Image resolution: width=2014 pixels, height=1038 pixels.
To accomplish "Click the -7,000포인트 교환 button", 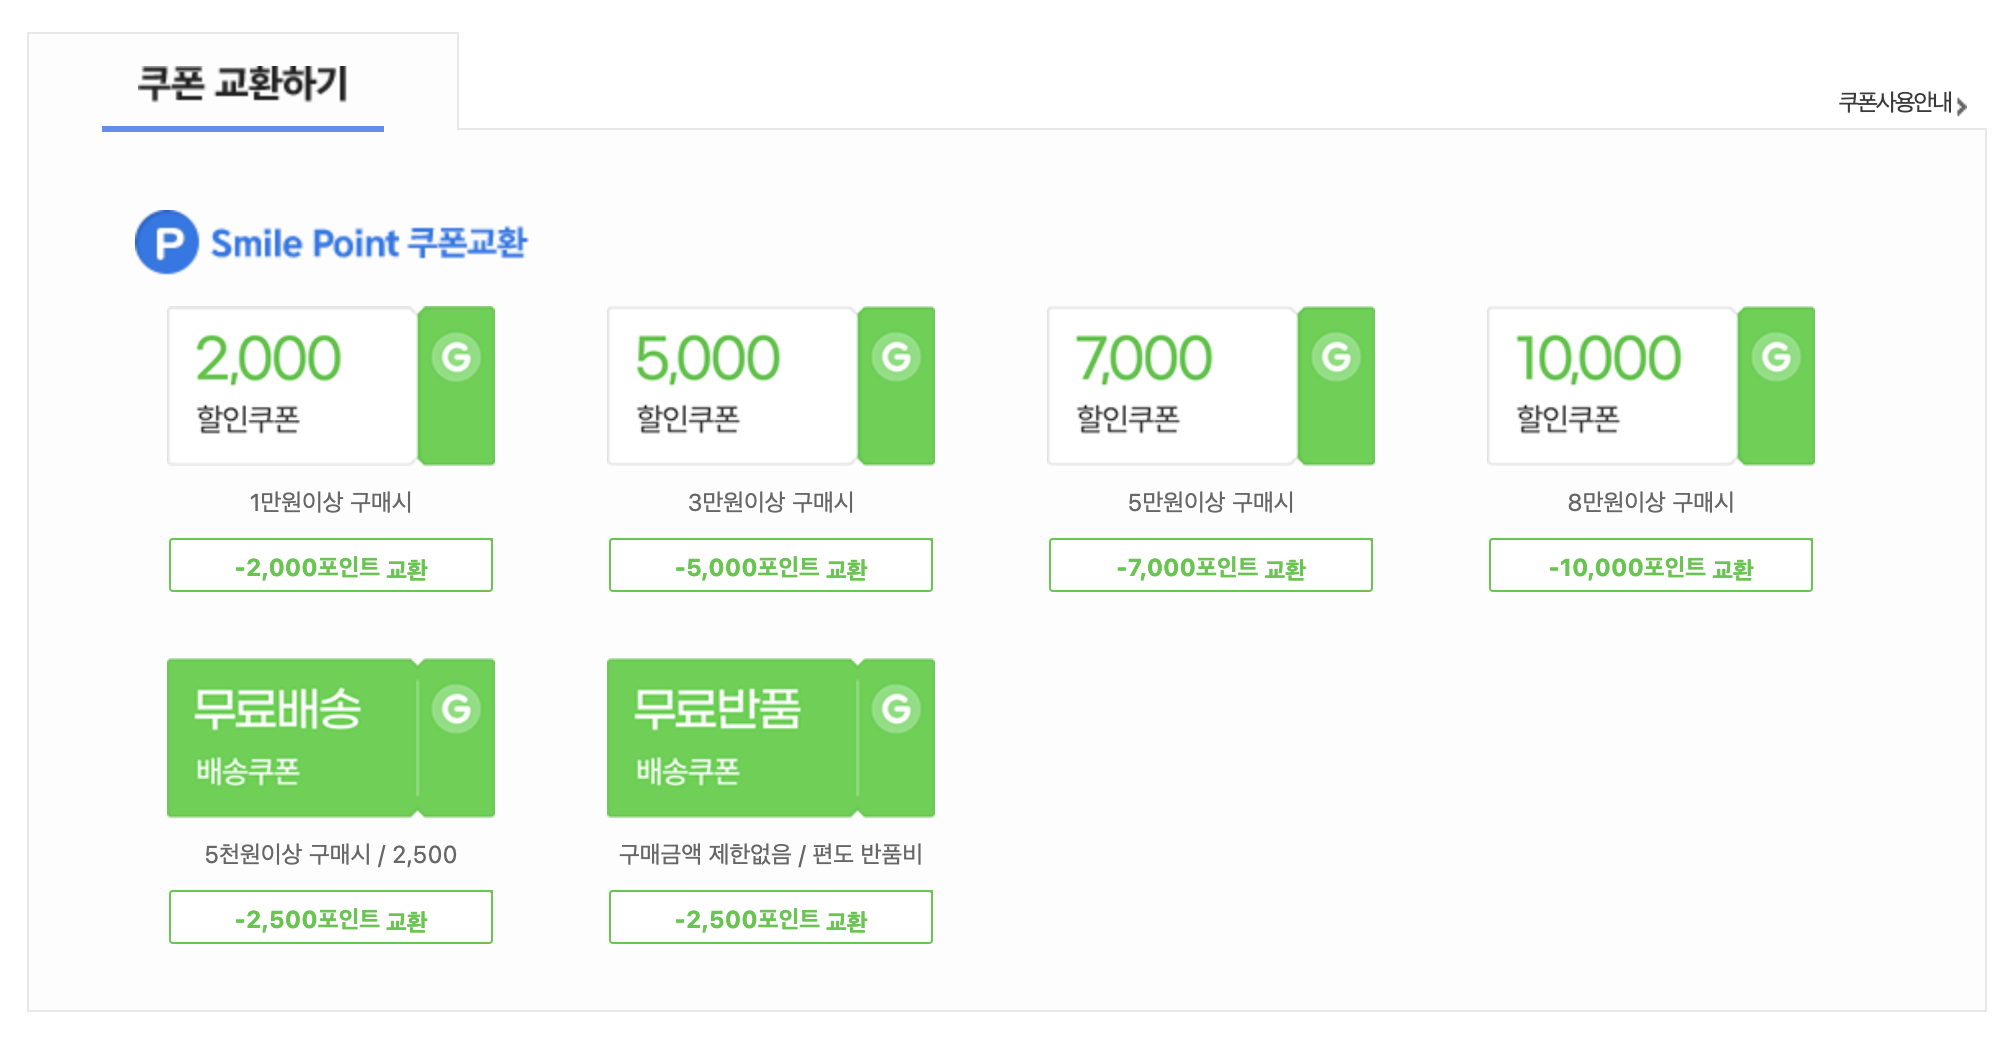I will [x=1211, y=565].
